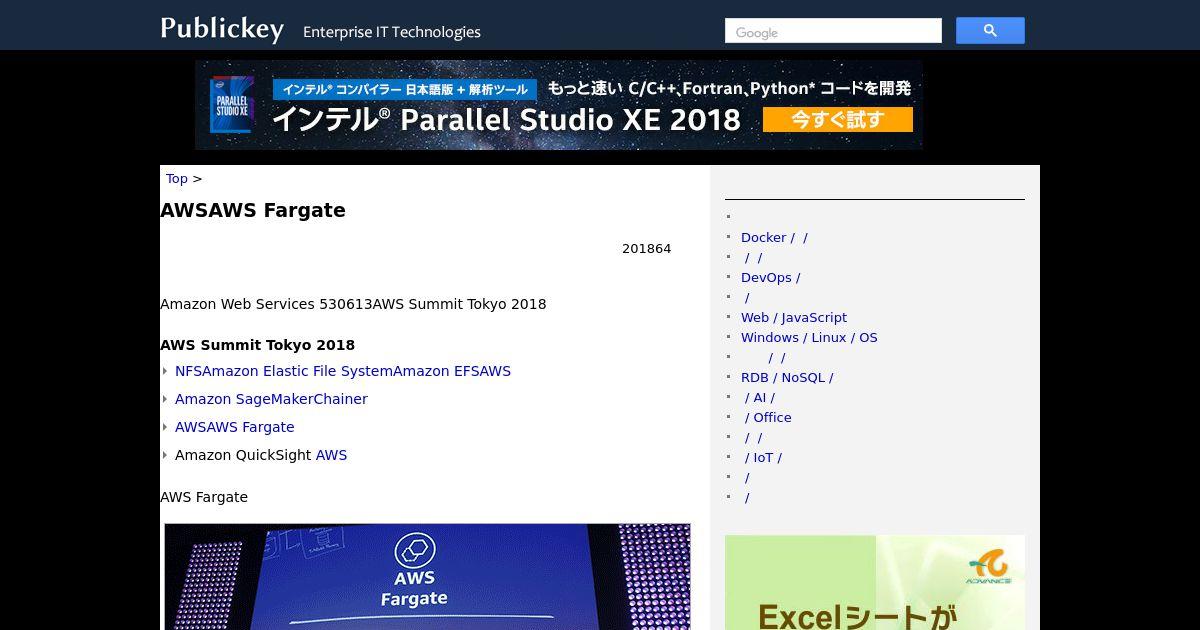1200x630 pixels.
Task: Open the Amazon SageMakerChainer article link
Action: [x=271, y=399]
